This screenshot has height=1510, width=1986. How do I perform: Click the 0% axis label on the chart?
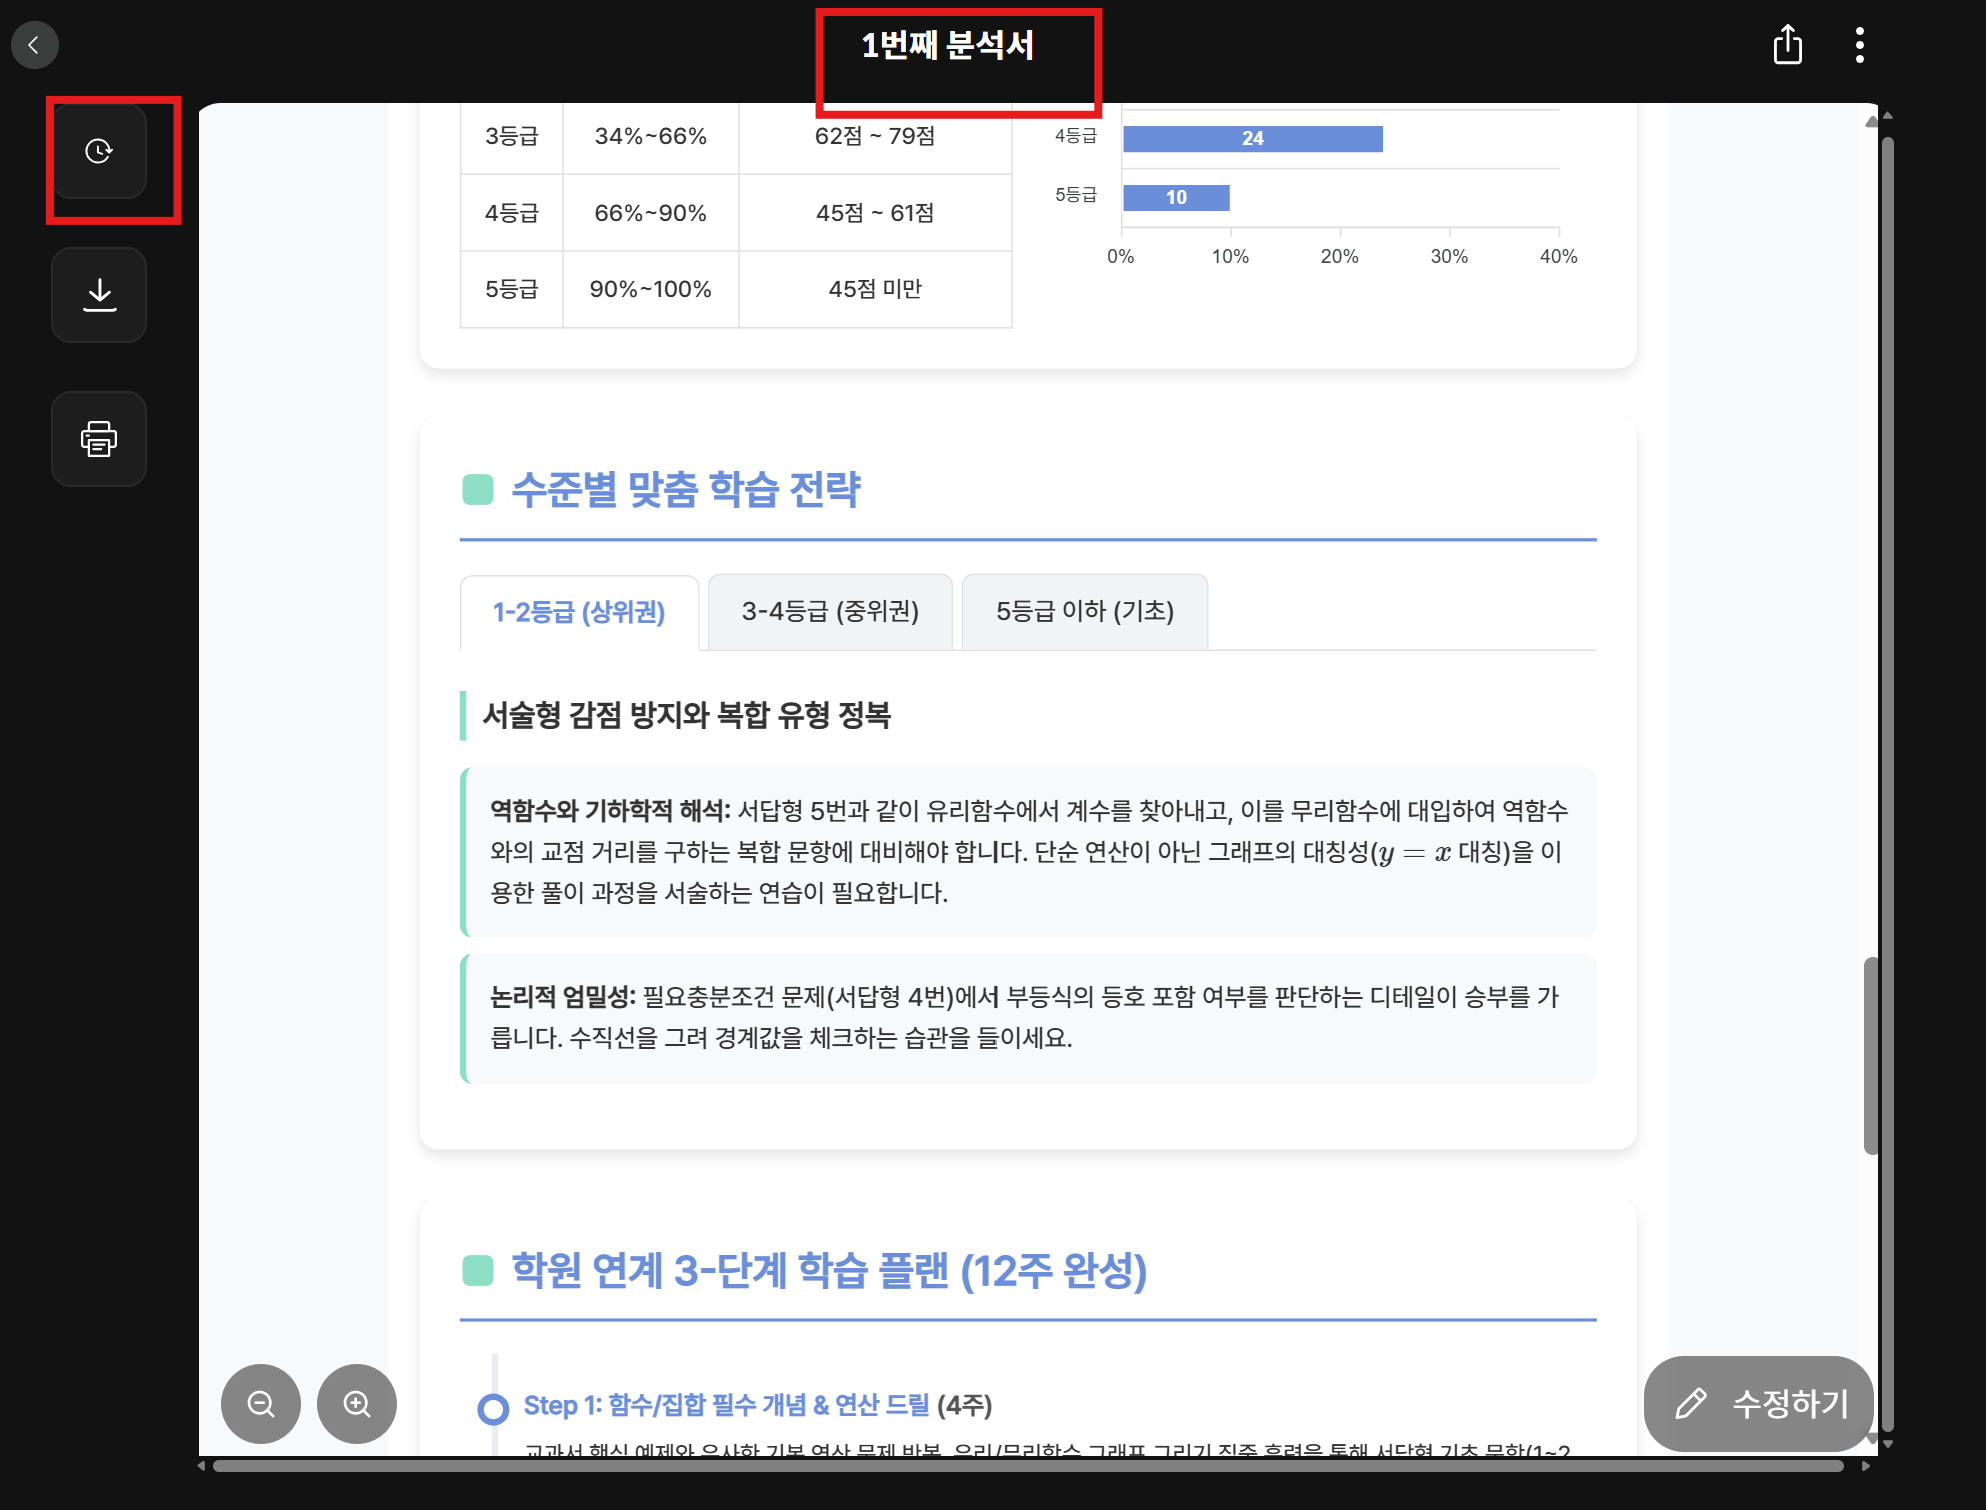[x=1121, y=257]
